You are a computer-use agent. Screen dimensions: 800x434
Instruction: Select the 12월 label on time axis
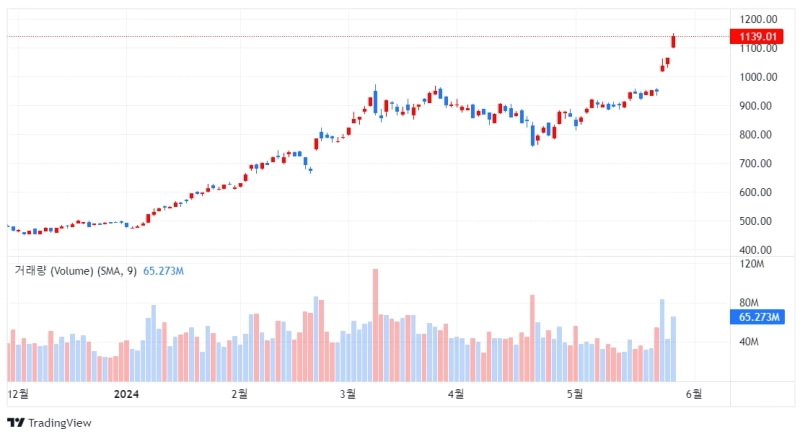coord(18,394)
